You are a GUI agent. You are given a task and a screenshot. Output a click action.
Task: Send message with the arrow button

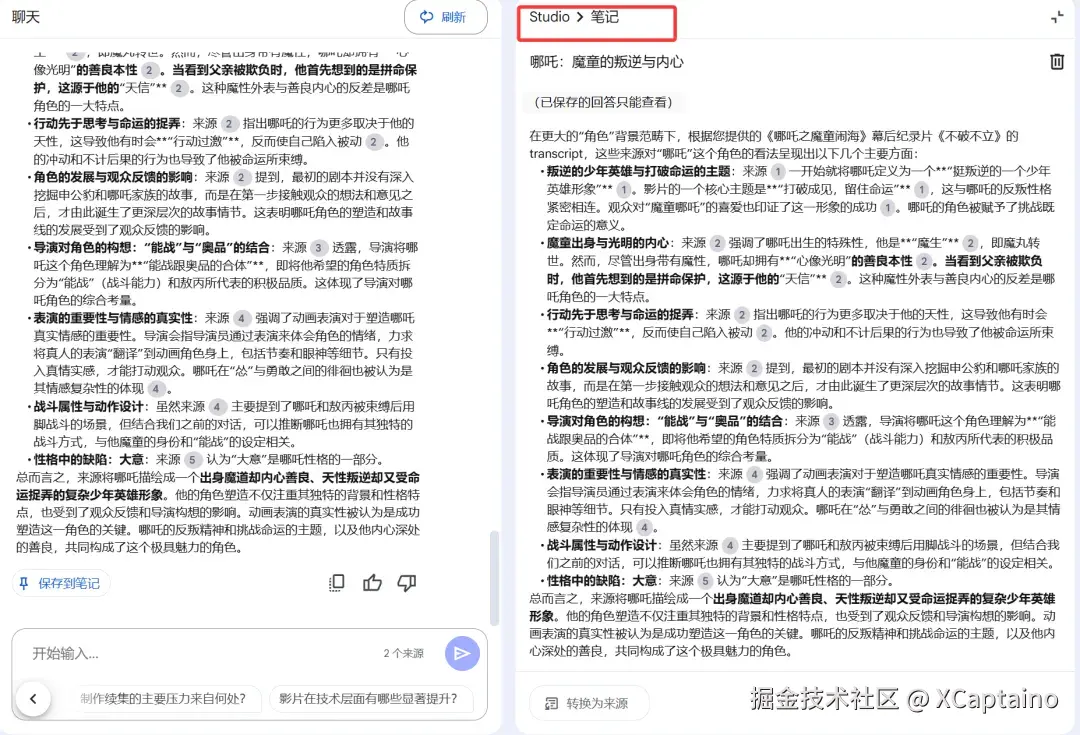[x=461, y=653]
